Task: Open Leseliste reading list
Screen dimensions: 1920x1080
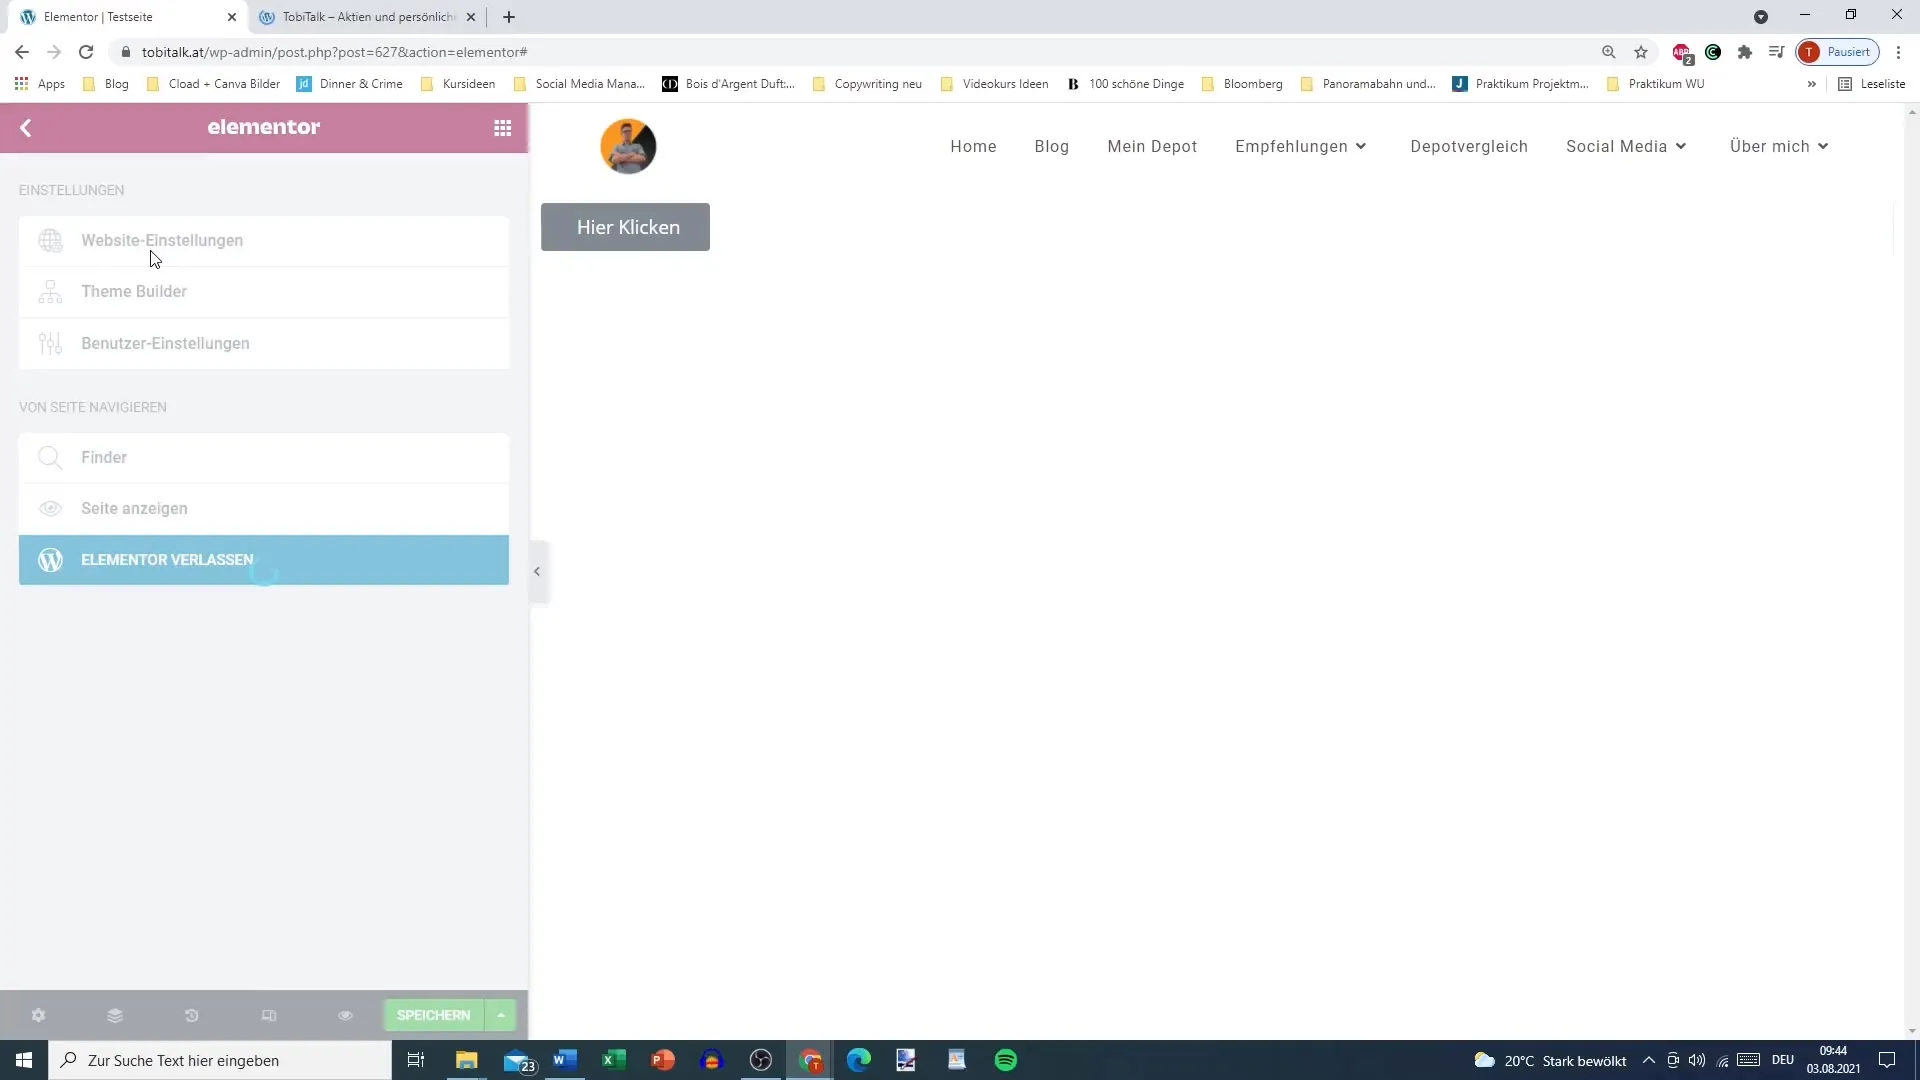Action: point(1872,84)
